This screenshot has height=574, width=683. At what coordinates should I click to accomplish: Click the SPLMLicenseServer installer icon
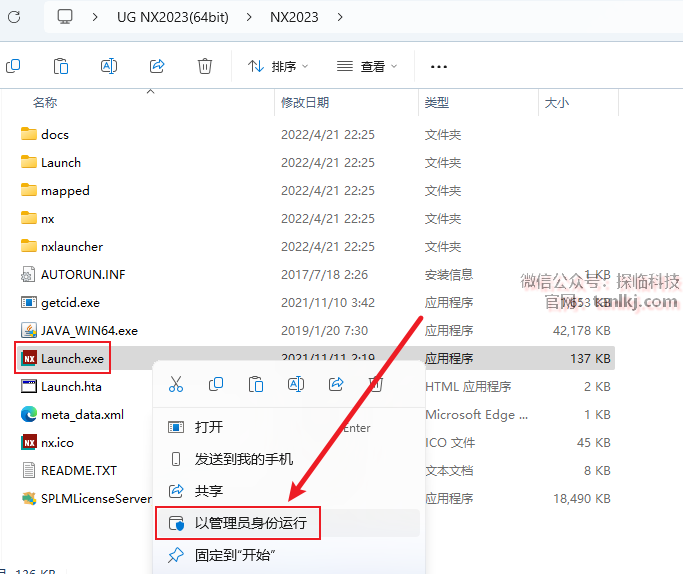[x=29, y=498]
